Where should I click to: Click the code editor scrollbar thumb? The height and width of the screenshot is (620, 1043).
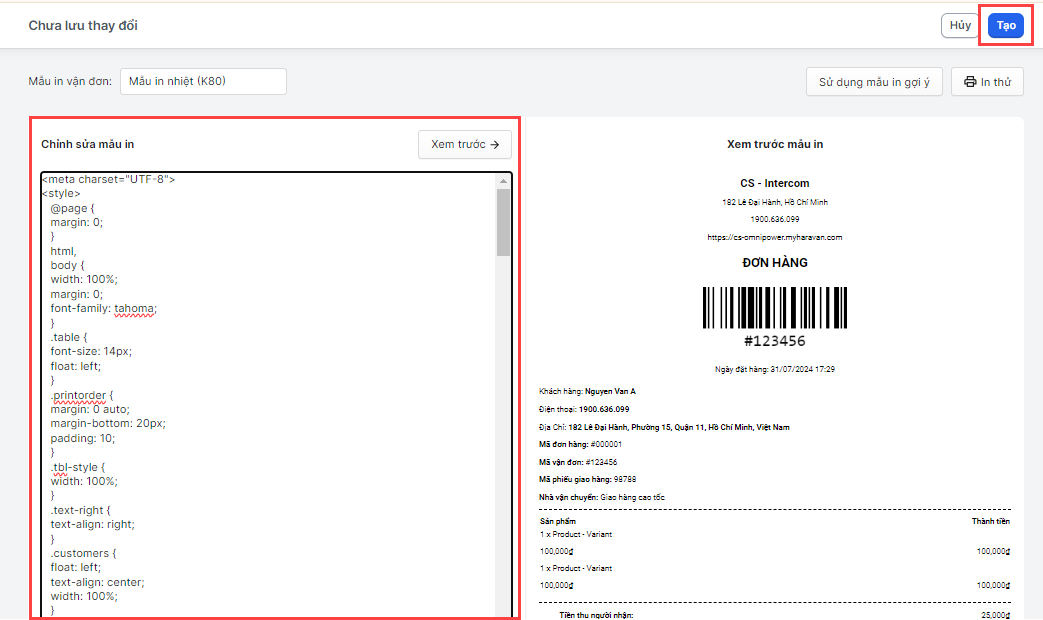(503, 222)
